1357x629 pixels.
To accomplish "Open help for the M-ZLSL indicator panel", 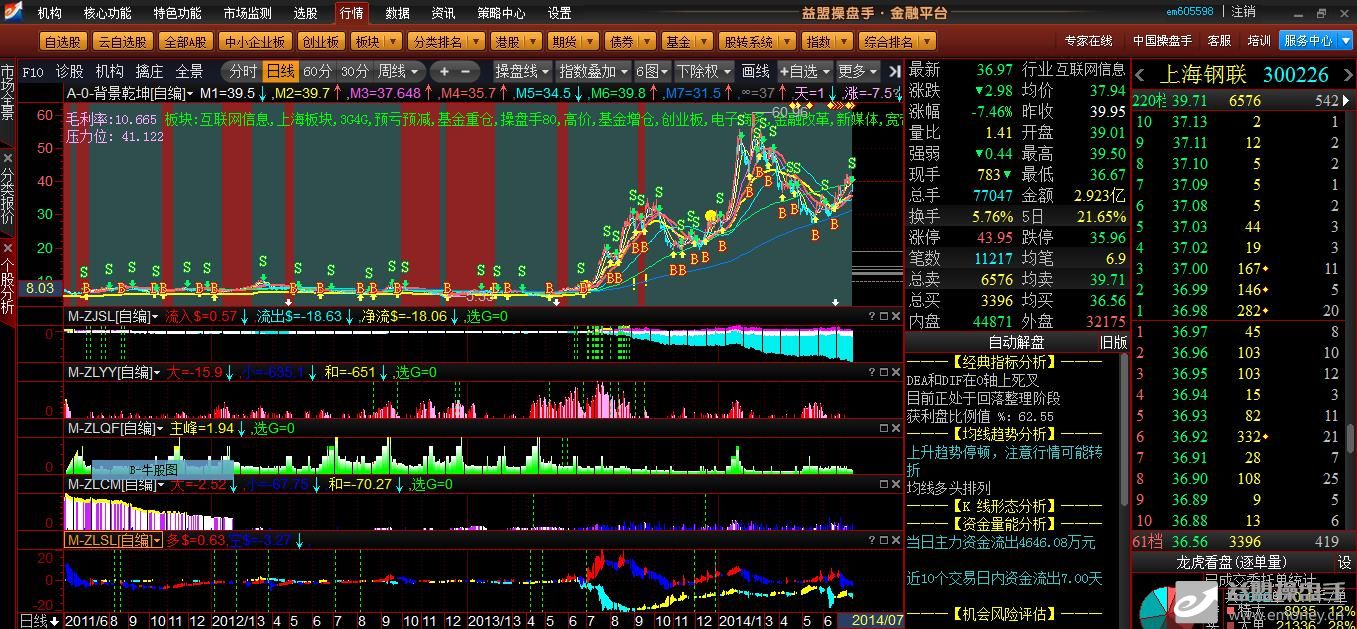I will [x=871, y=540].
